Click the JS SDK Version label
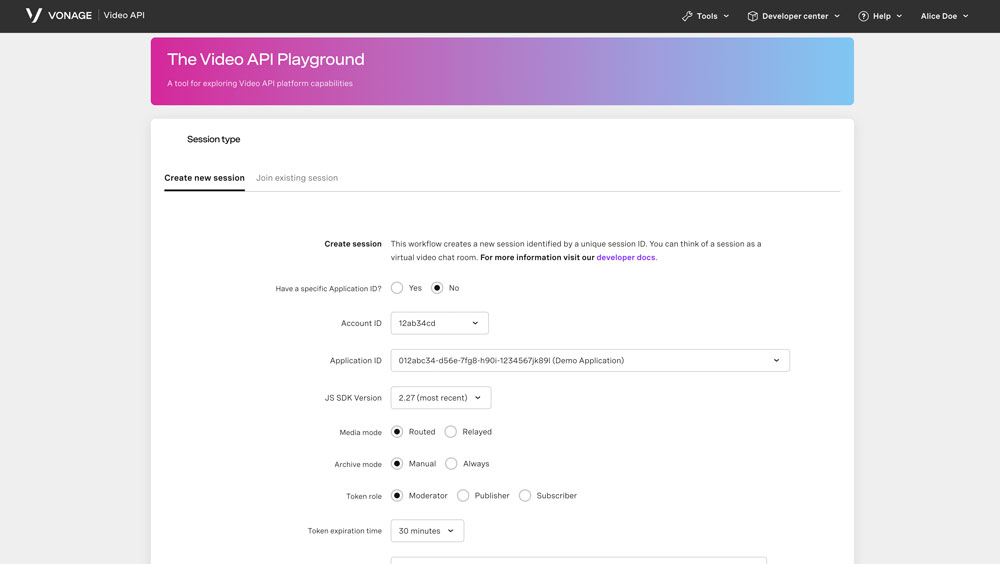Image resolution: width=1000 pixels, height=564 pixels. [x=353, y=398]
